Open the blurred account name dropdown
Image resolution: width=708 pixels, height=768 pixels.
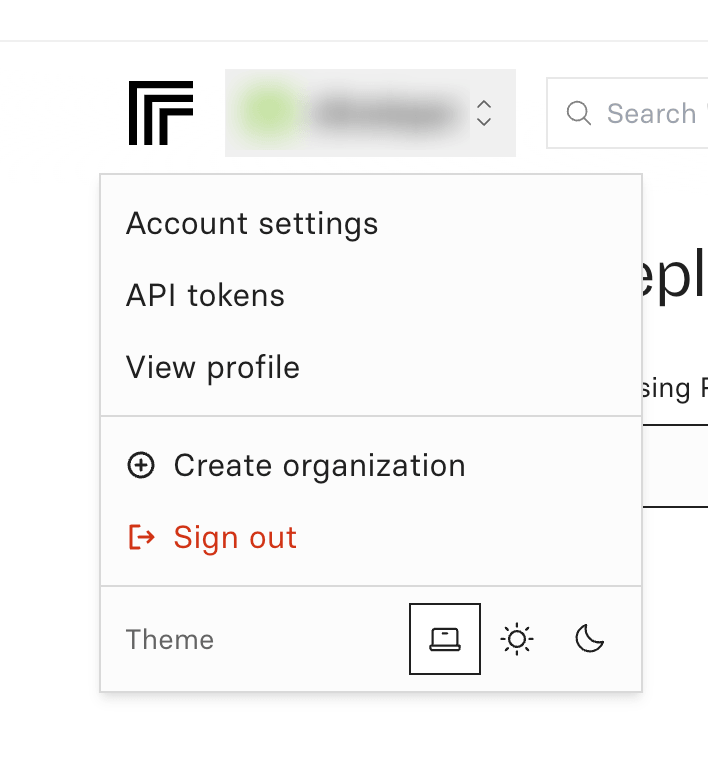point(370,113)
